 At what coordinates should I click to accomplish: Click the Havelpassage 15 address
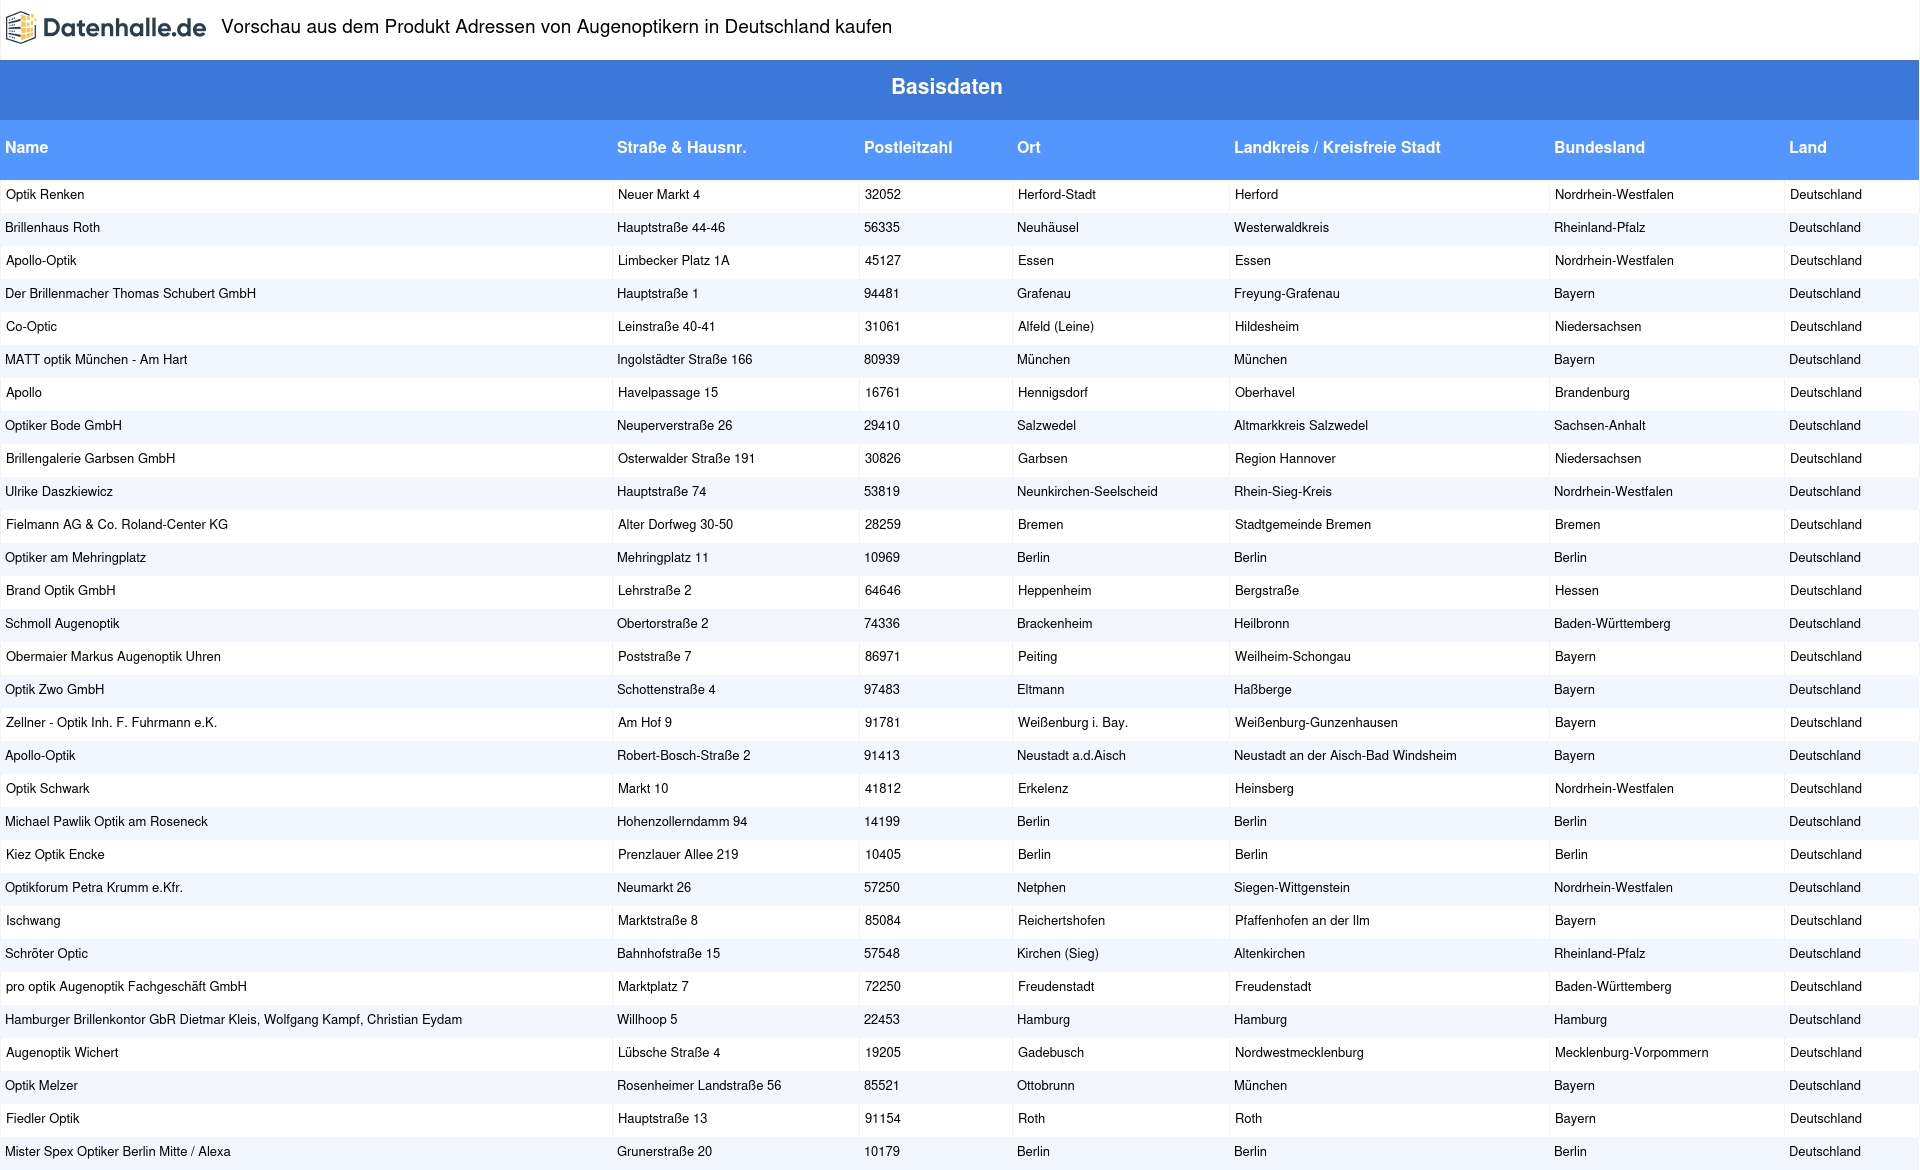click(667, 393)
